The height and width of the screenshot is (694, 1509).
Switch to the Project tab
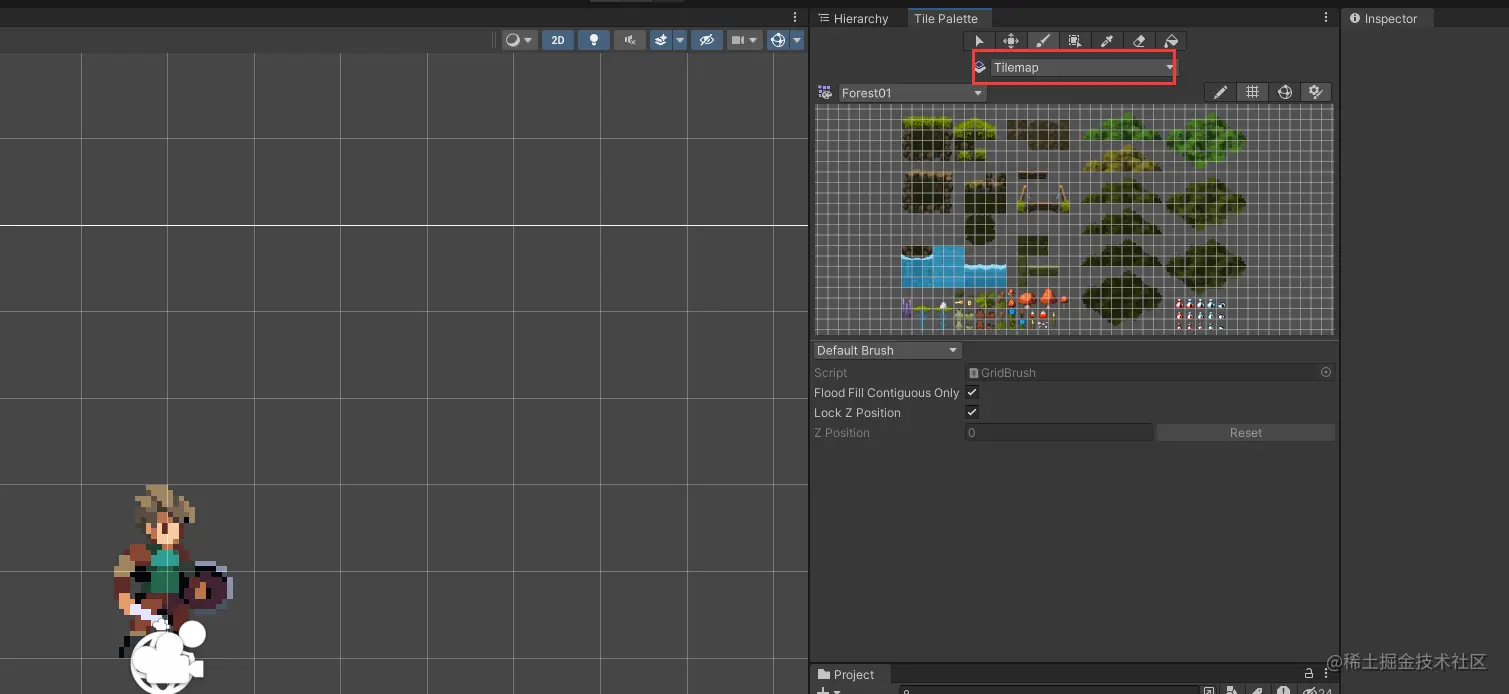846,674
